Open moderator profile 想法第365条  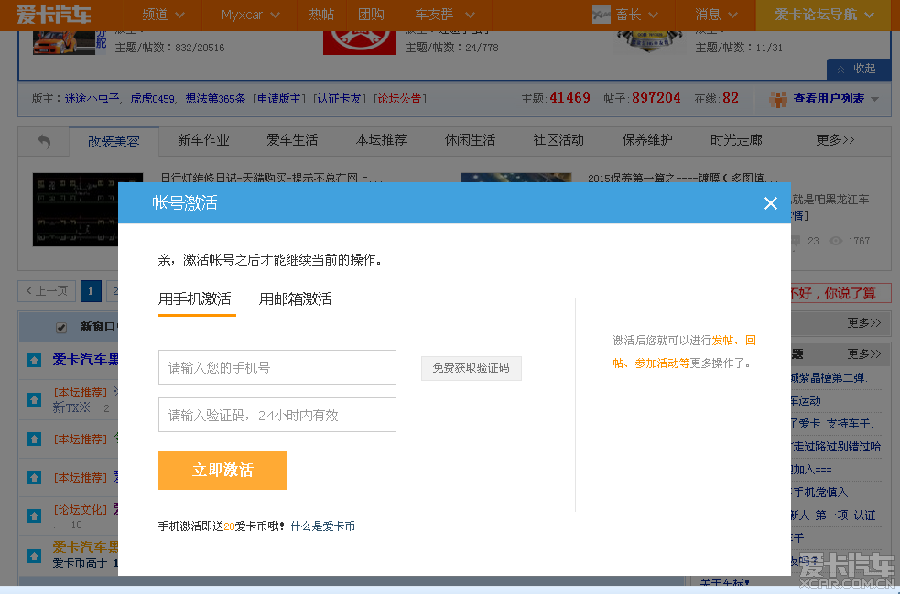point(215,99)
